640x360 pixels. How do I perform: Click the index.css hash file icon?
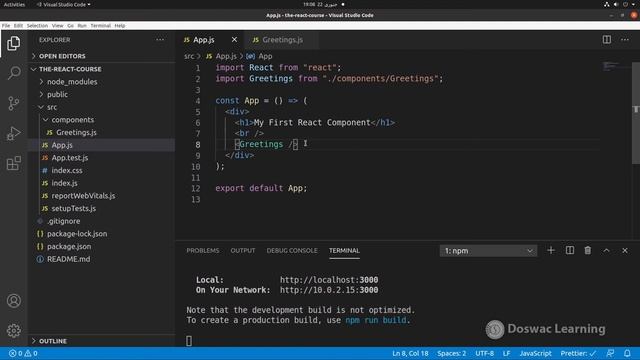coord(45,171)
